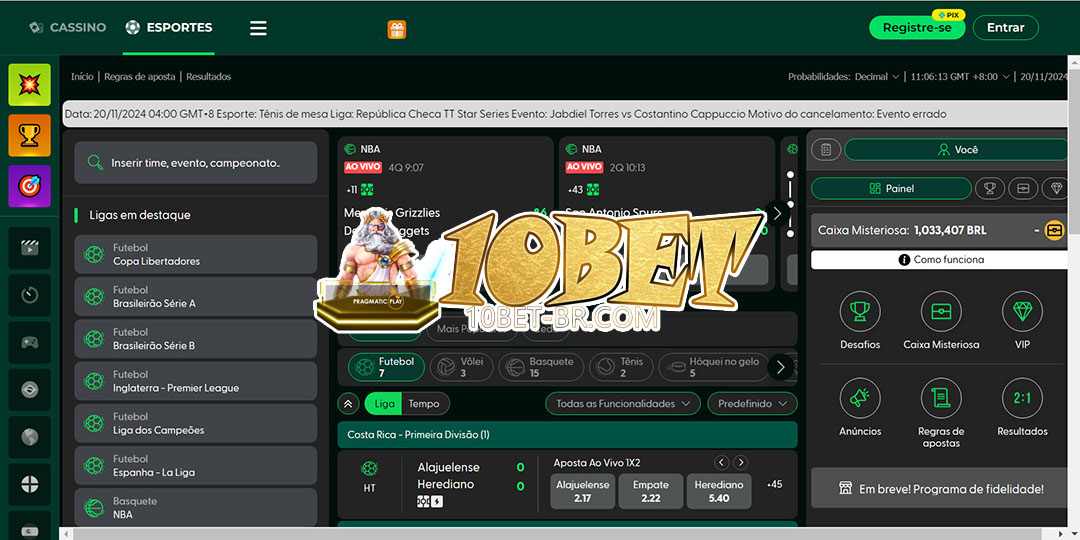
Task: Open Regras de aposta link
Action: click(x=140, y=76)
